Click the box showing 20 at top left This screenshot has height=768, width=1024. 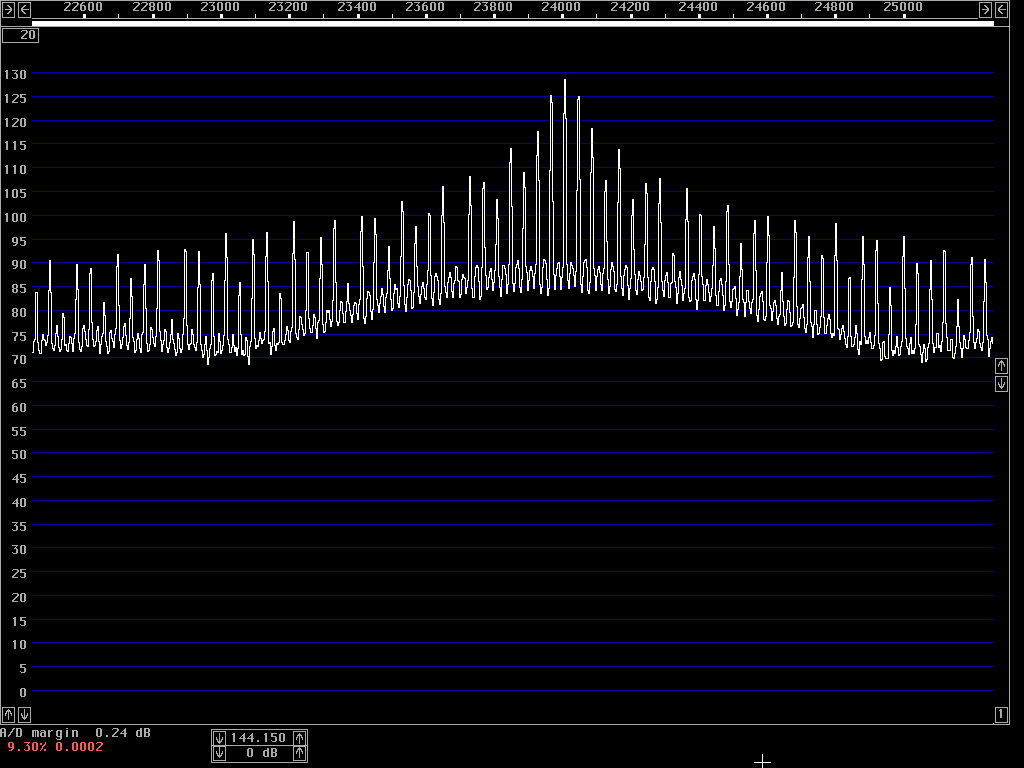[x=20, y=35]
